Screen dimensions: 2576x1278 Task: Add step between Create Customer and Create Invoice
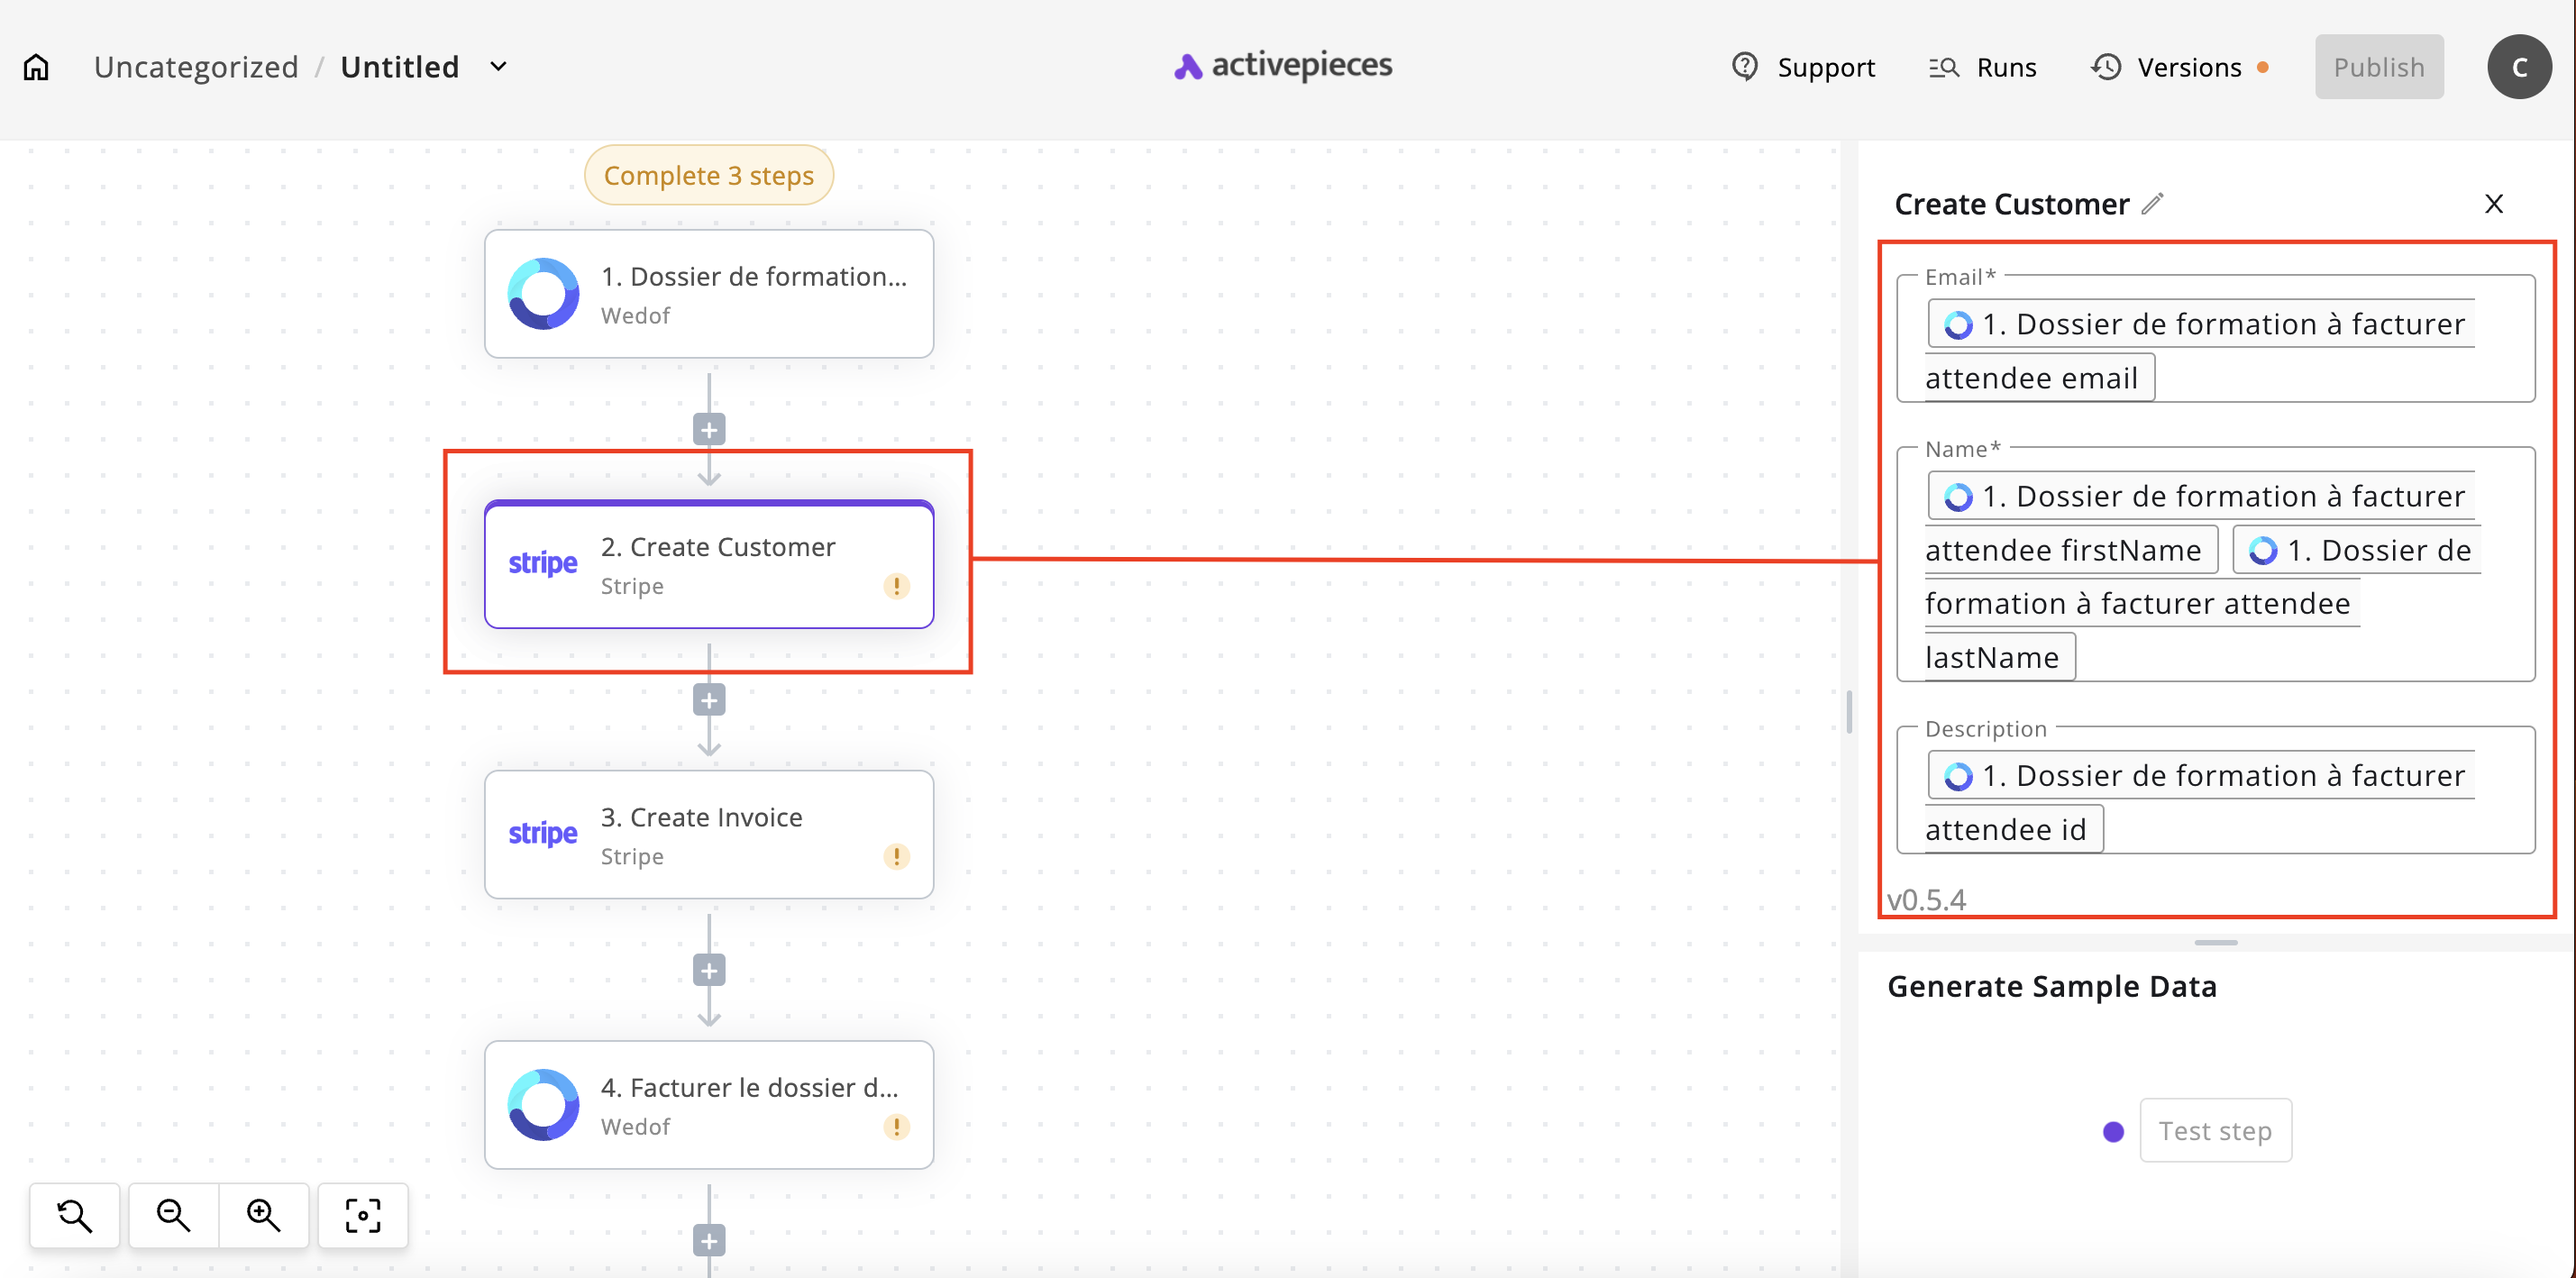click(x=709, y=700)
